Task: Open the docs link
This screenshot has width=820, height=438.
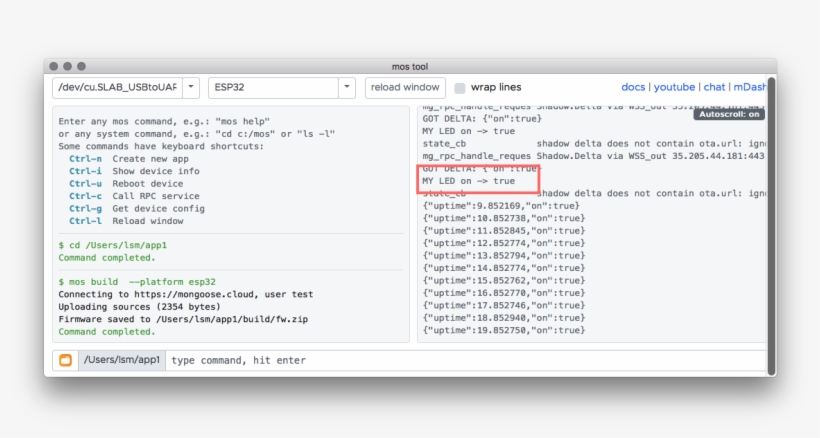Action: click(633, 88)
